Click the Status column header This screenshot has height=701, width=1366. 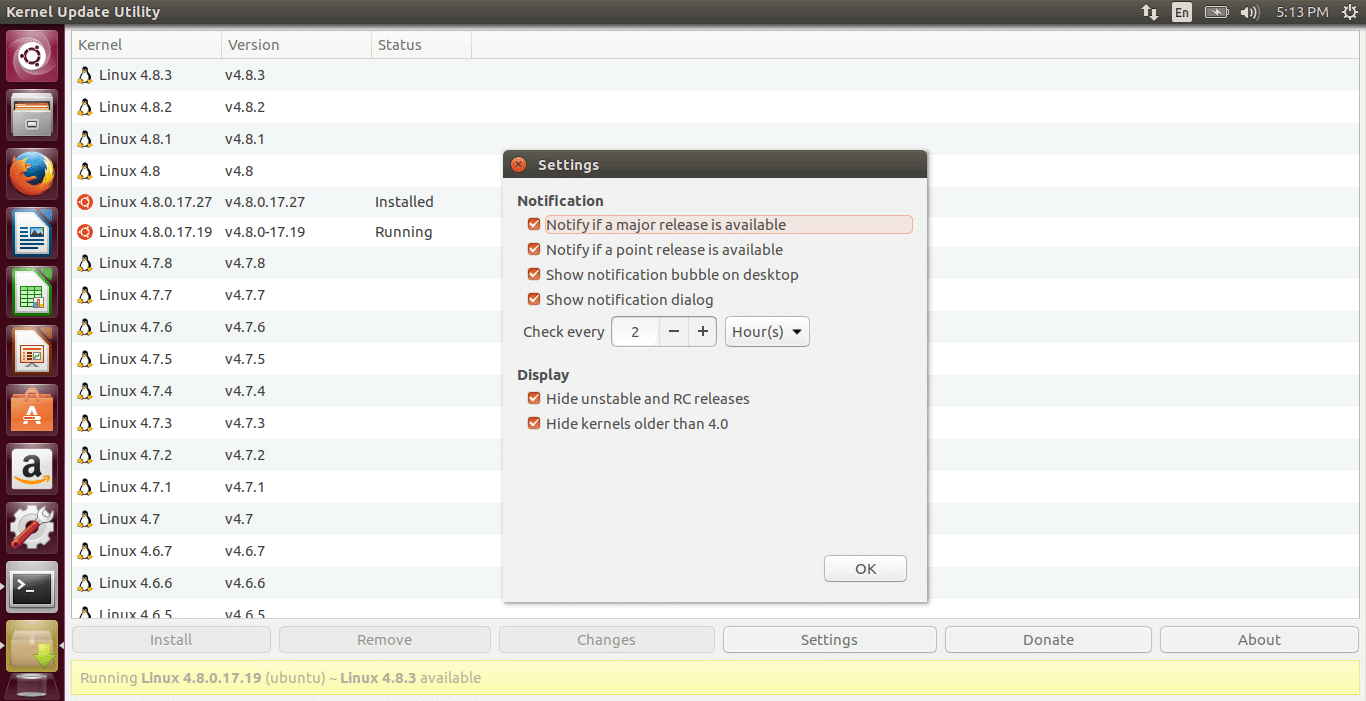[x=422, y=45]
